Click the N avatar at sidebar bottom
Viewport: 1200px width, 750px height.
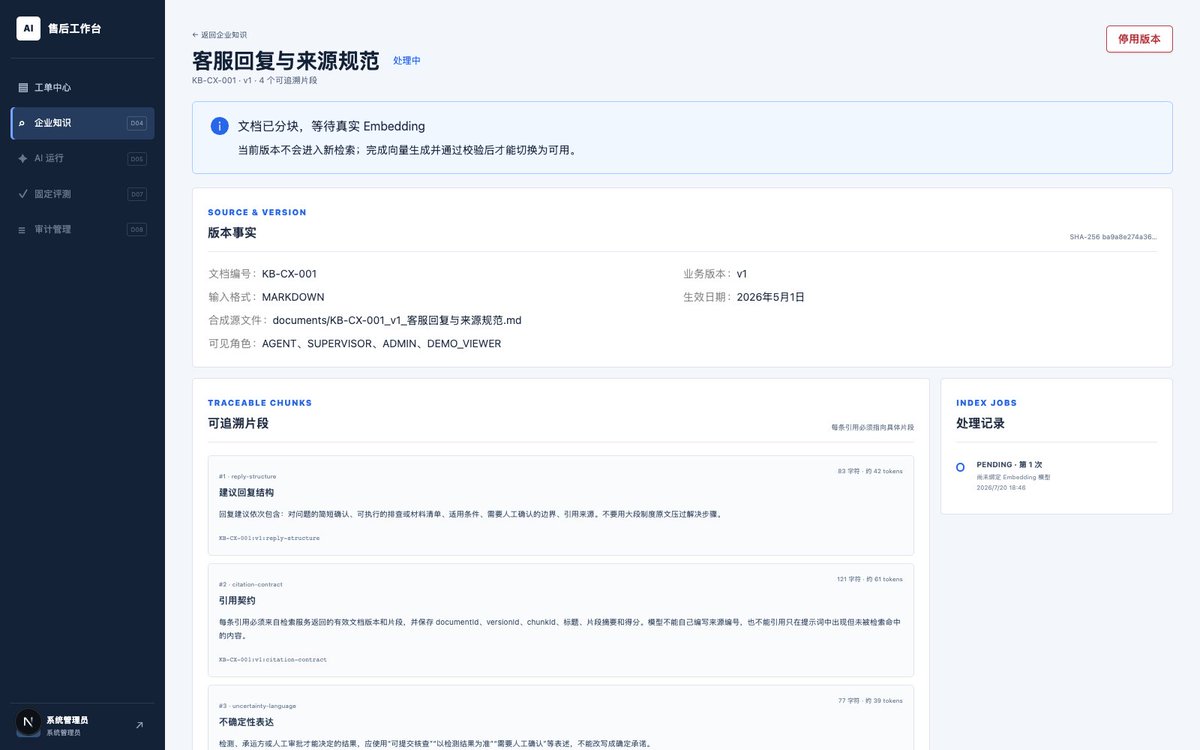(27, 724)
